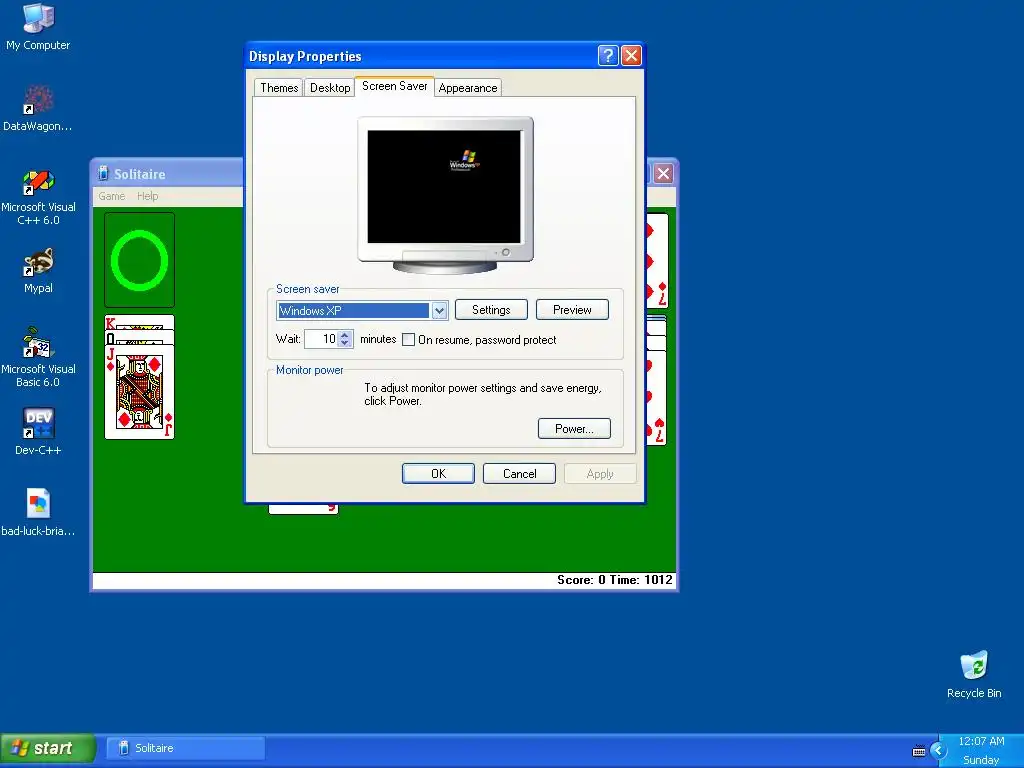Screen dimensions: 1024x768
Task: Expand hidden tray icons with the arrow
Action: pyautogui.click(x=938, y=750)
